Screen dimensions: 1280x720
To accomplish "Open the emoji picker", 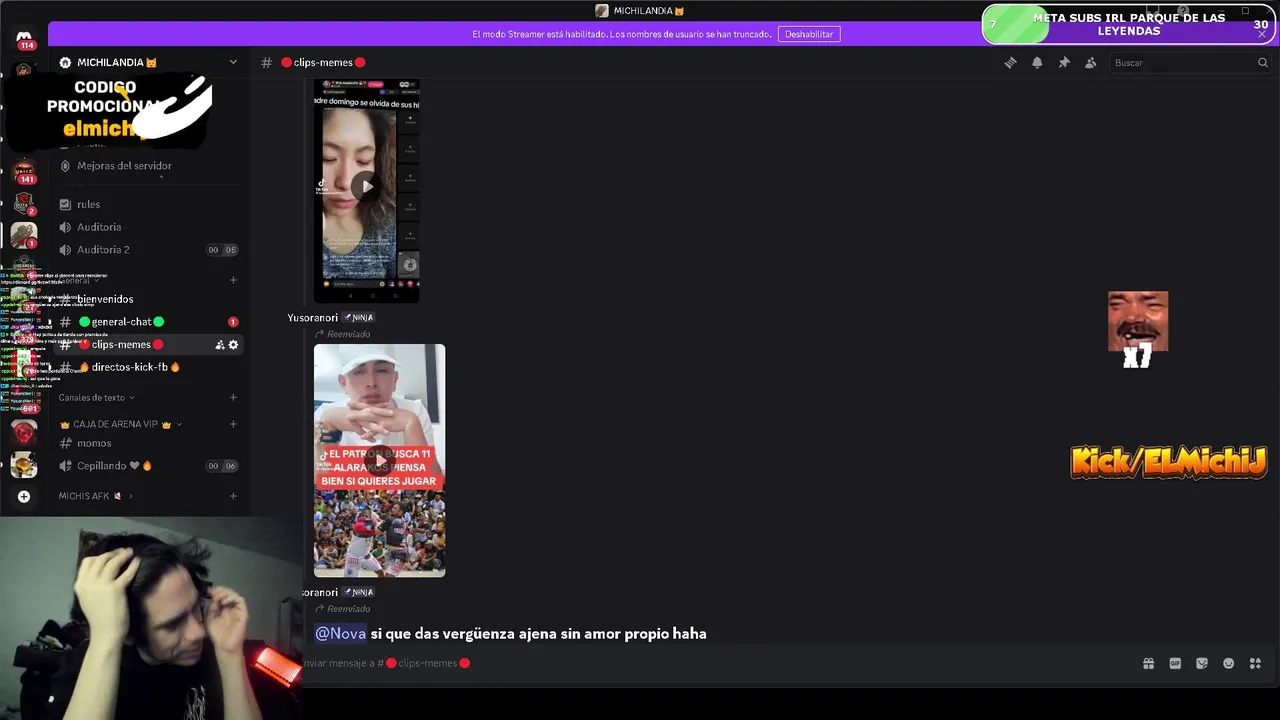I will (x=1229, y=663).
